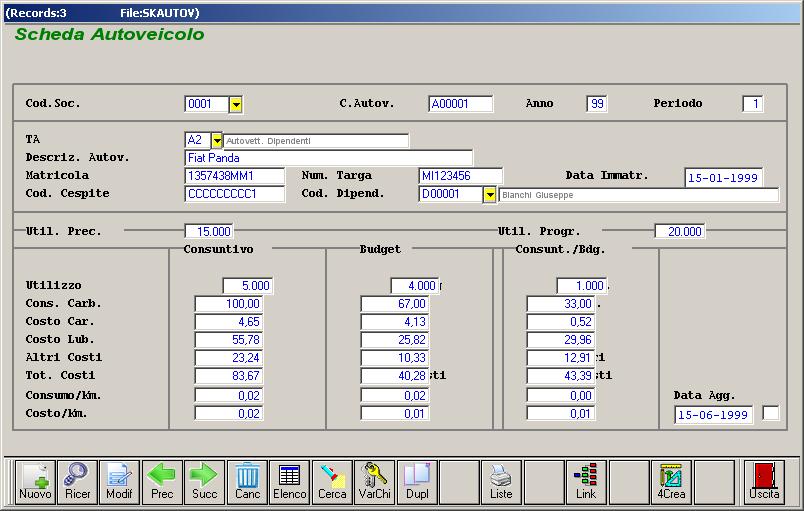Open the Link tree icon

(586, 482)
